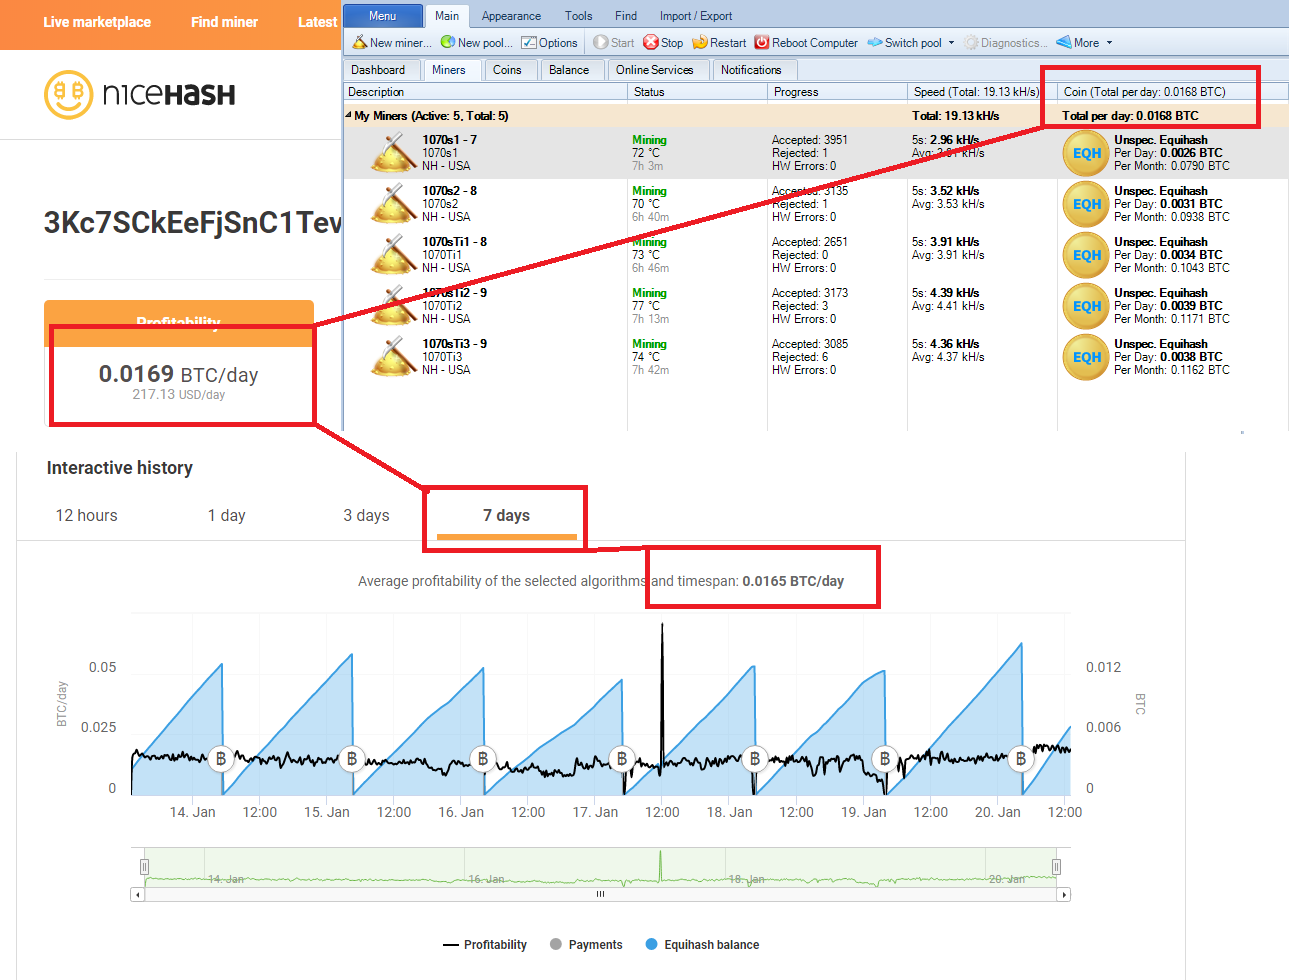Click the payment marker between 14. Jan and 12:00
Screen dimensions: 1290x980
(220, 759)
